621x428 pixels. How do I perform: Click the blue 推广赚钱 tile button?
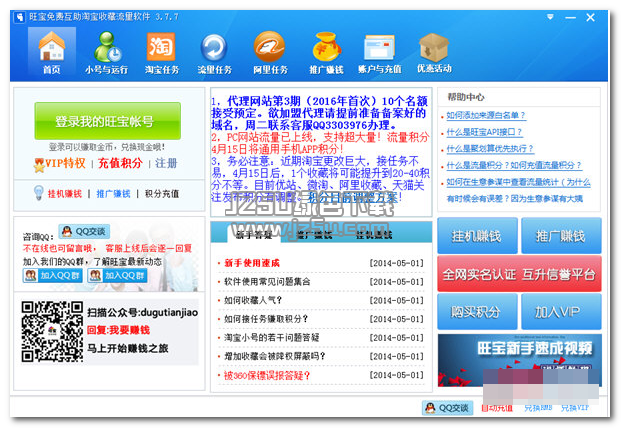tap(561, 236)
